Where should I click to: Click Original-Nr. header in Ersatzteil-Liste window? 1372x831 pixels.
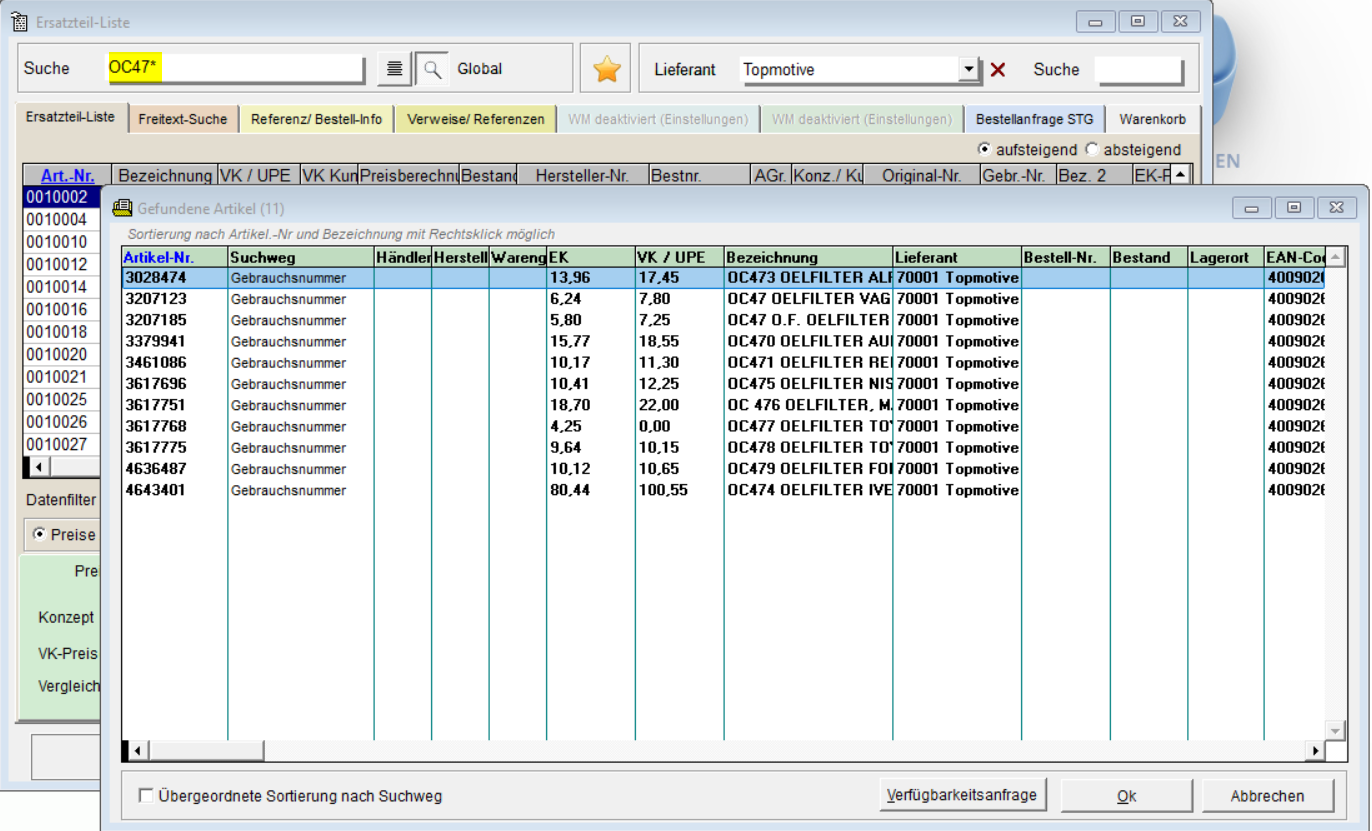[922, 175]
